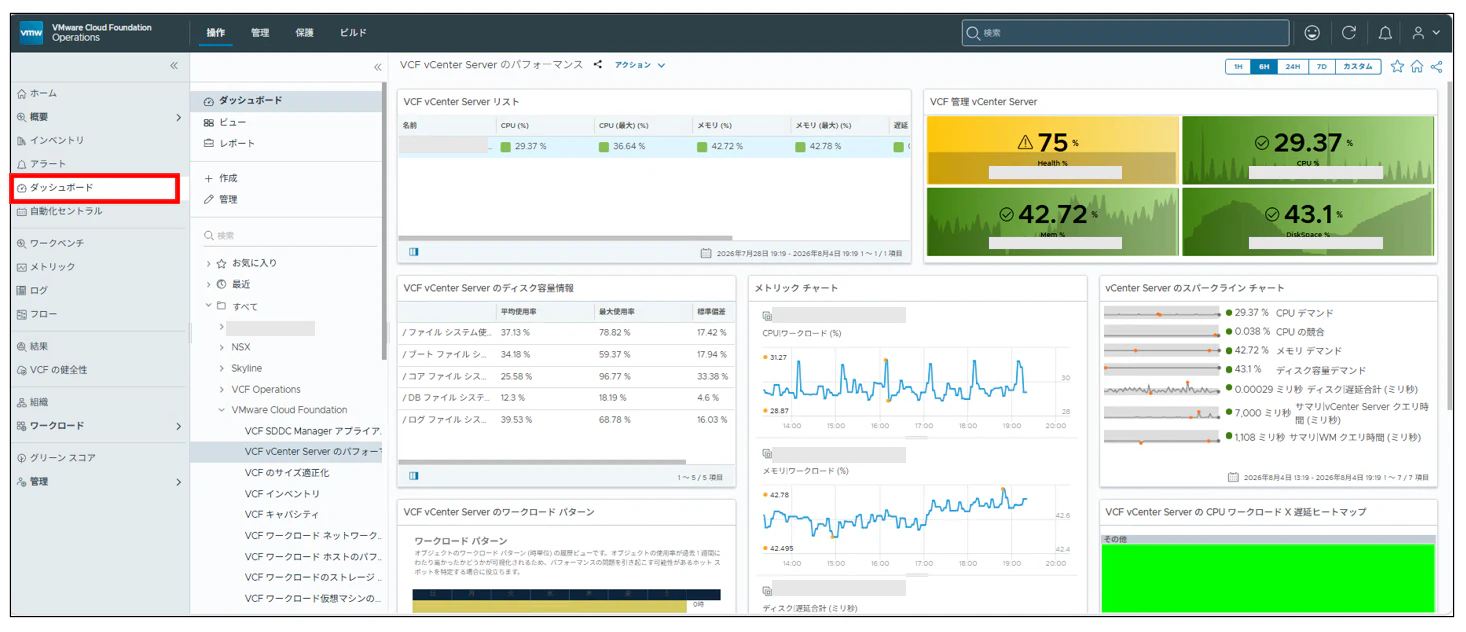
Task: Expand the 最近 folder
Action: [x=209, y=284]
